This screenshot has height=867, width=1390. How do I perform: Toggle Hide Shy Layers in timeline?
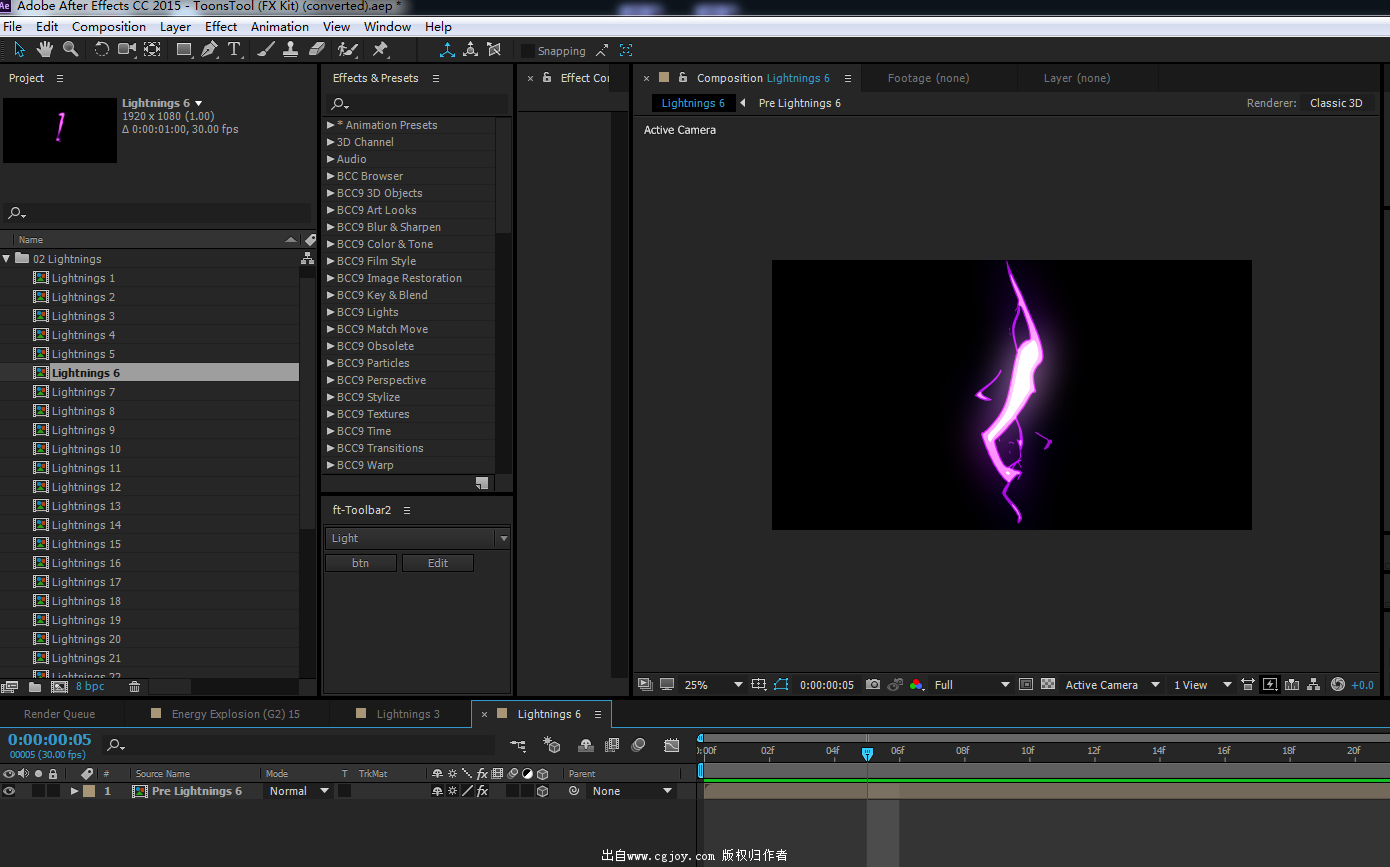click(586, 745)
